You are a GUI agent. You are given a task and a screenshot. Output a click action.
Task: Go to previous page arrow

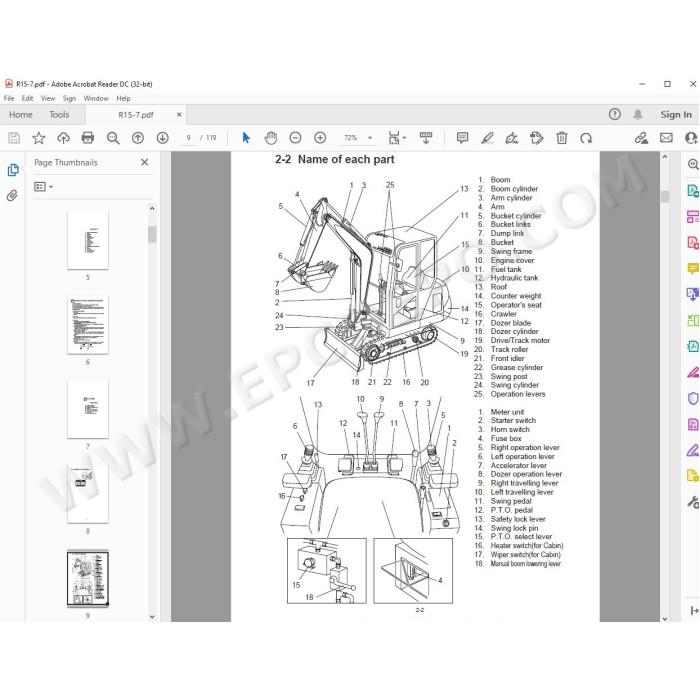pos(138,138)
